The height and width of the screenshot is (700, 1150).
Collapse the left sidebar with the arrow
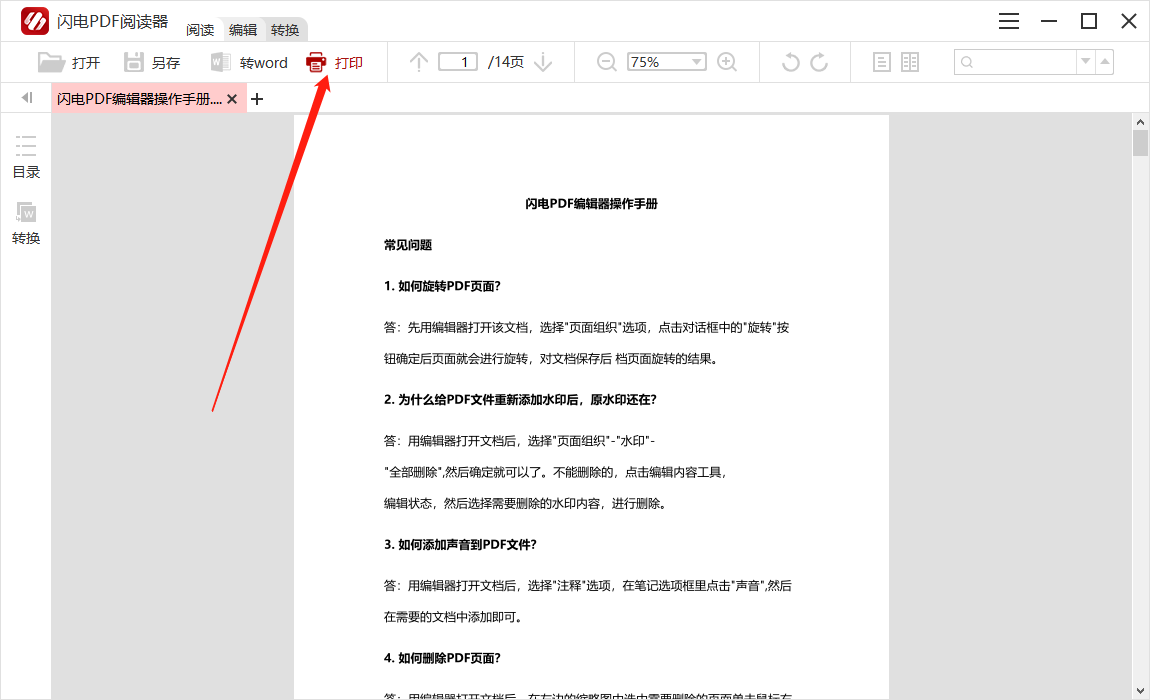coord(25,97)
